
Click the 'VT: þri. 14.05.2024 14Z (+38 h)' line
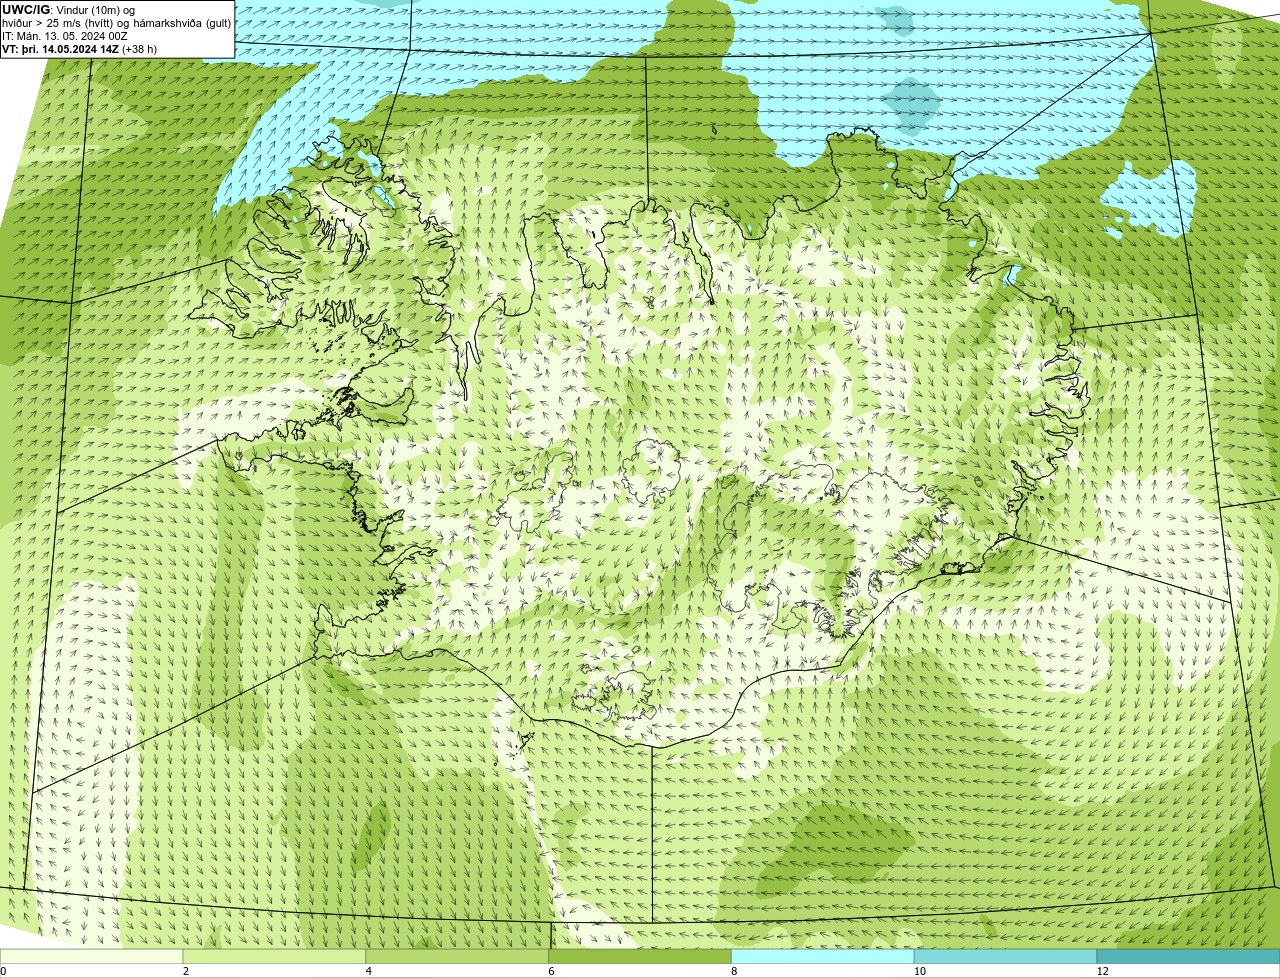point(79,49)
